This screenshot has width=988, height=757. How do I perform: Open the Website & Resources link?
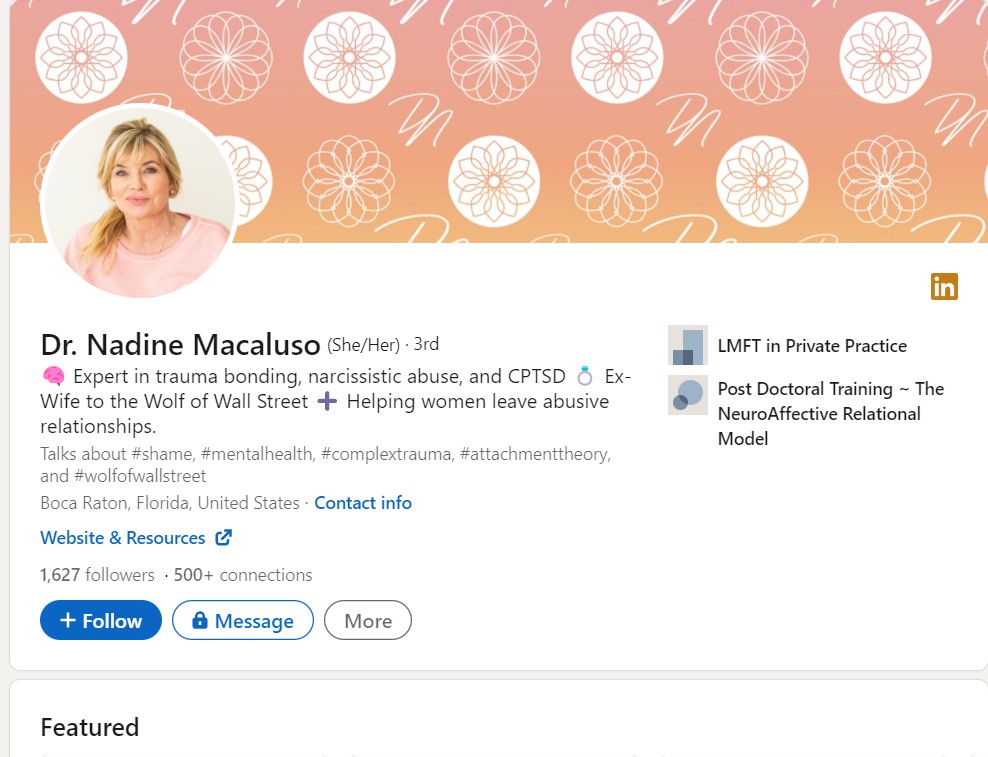136,538
